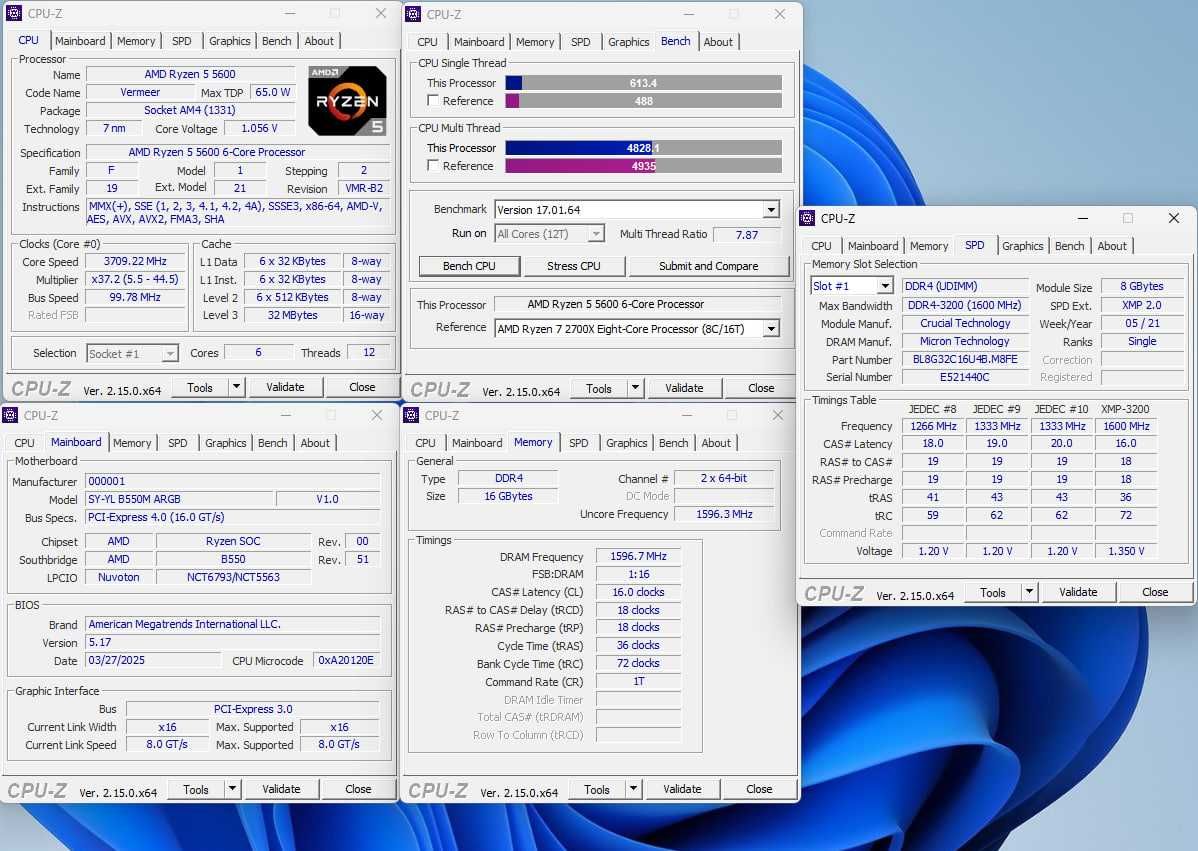This screenshot has height=851, width=1198.
Task: Click Validate in the top-left CPU window
Action: point(285,387)
